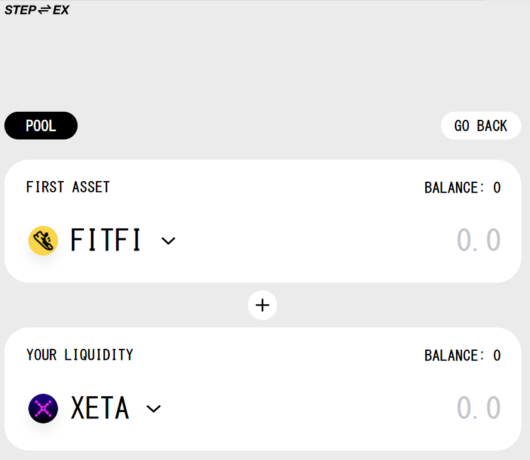Click the XETA token name text
Image resolution: width=530 pixels, height=460 pixels.
[100, 408]
